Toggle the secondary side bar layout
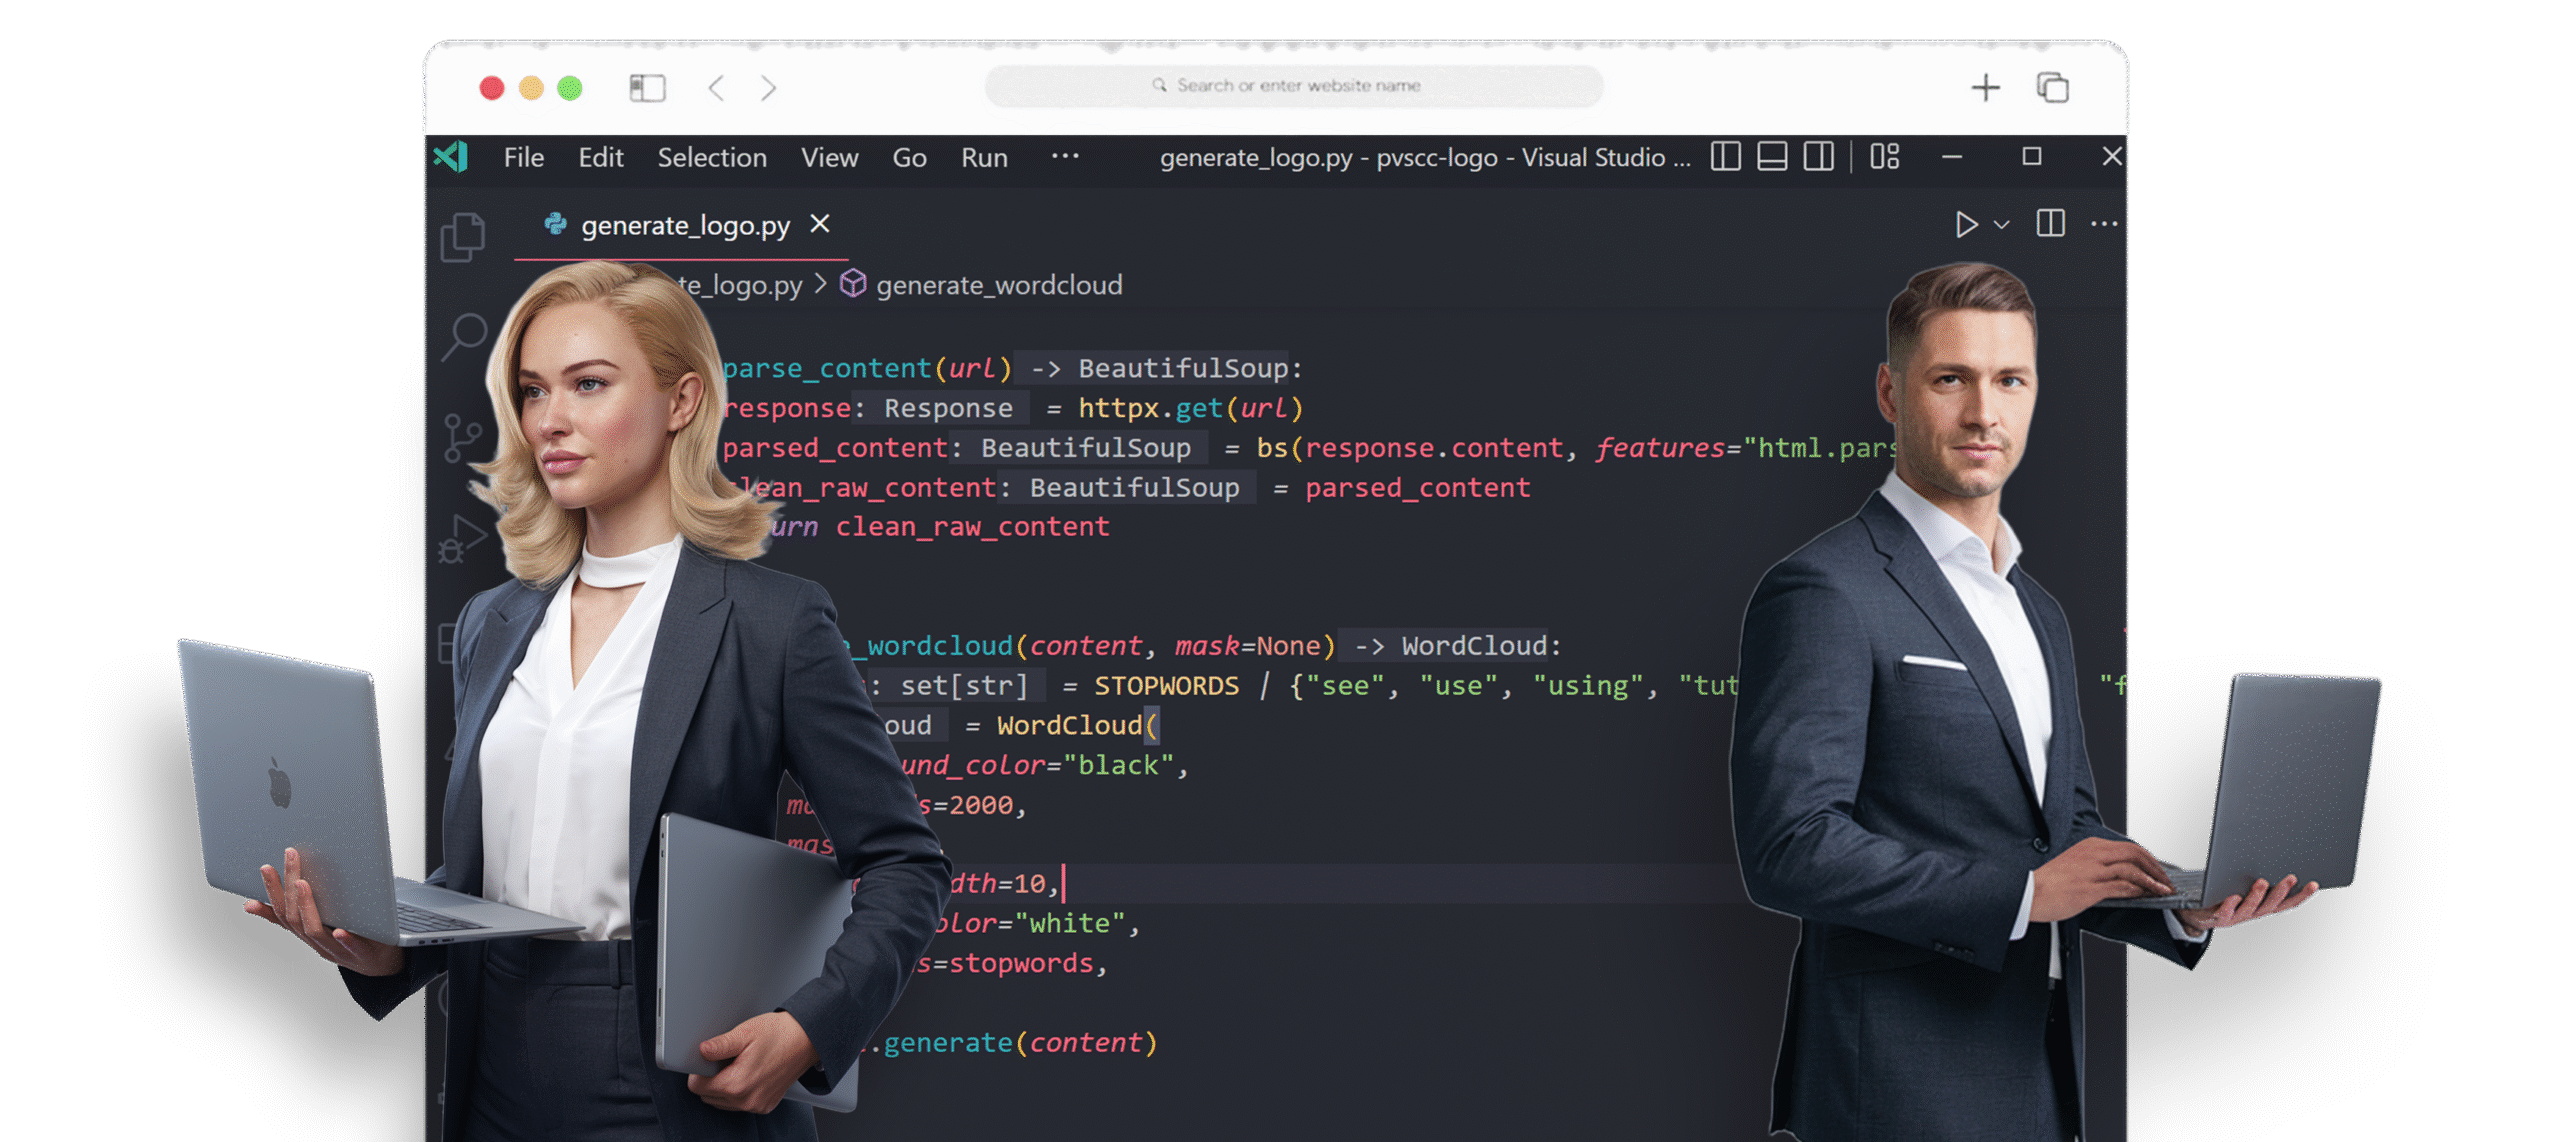The height and width of the screenshot is (1142, 2560). click(1818, 157)
